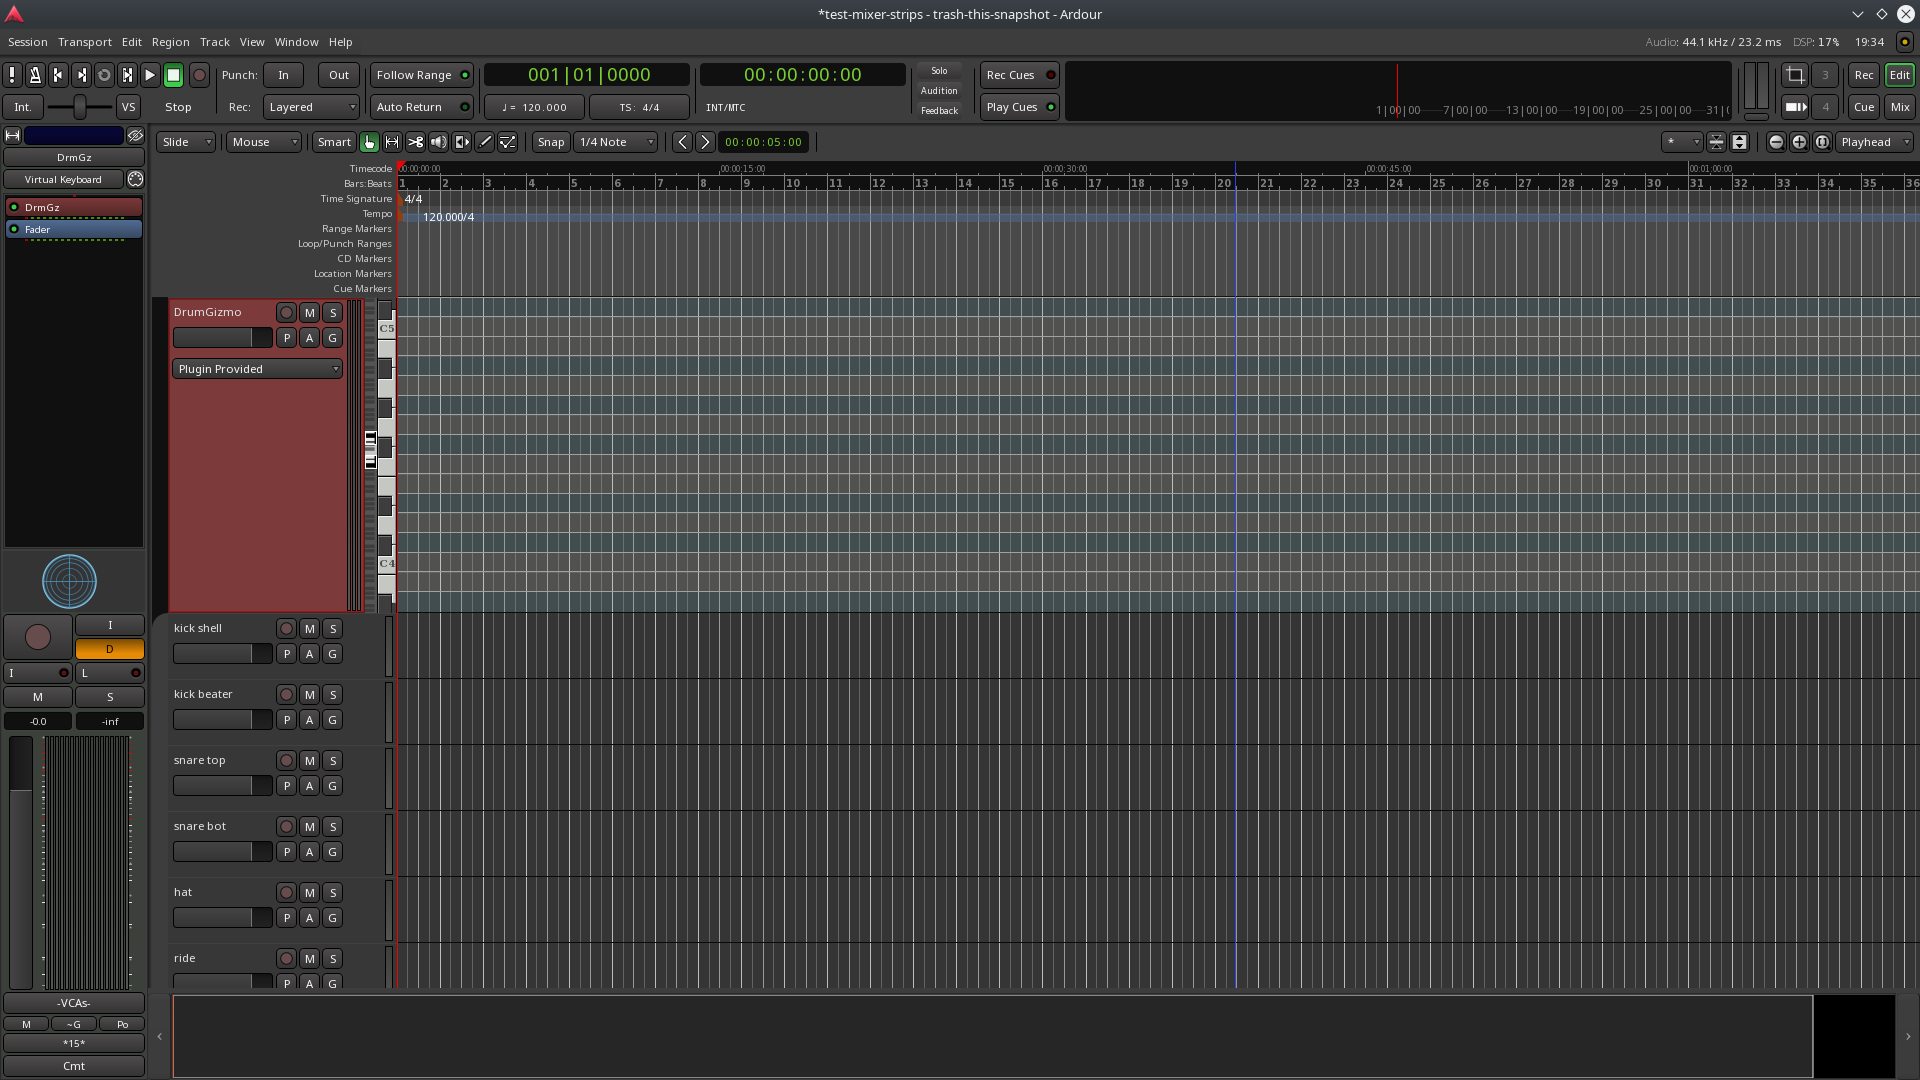Open the Transport menu
Image resolution: width=1920 pixels, height=1080 pixels.
coord(84,42)
